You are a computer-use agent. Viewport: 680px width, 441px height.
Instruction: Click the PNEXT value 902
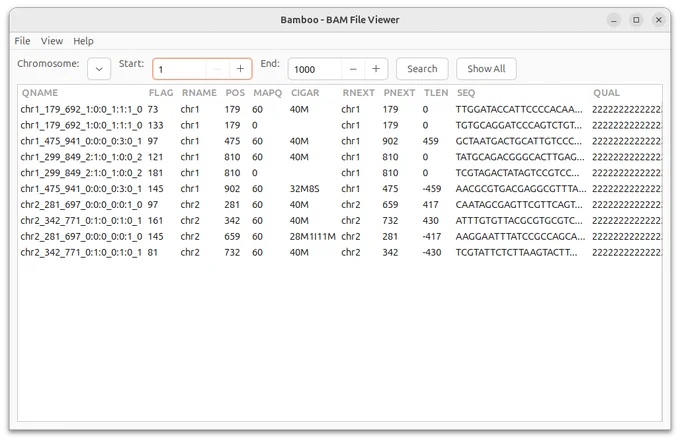pyautogui.click(x=390, y=141)
